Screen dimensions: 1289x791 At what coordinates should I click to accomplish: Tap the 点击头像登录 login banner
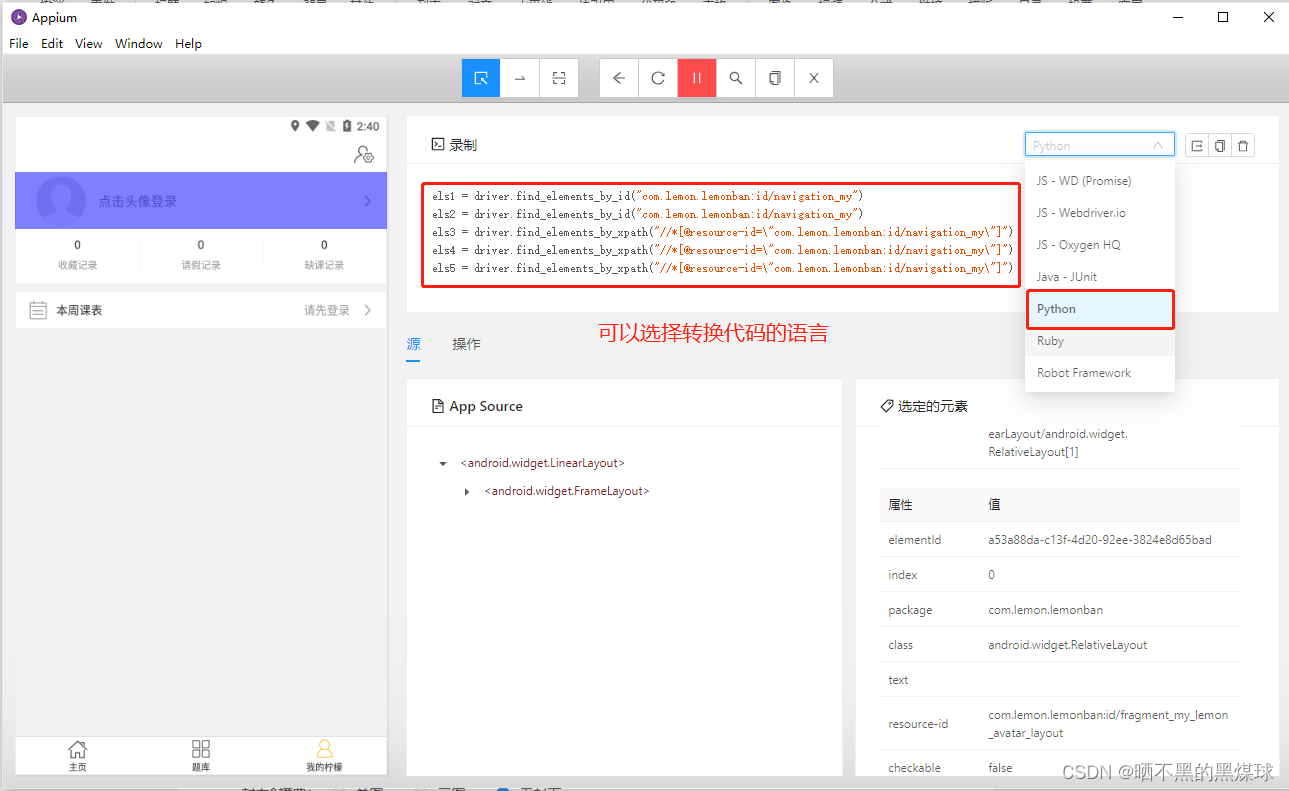tap(201, 201)
